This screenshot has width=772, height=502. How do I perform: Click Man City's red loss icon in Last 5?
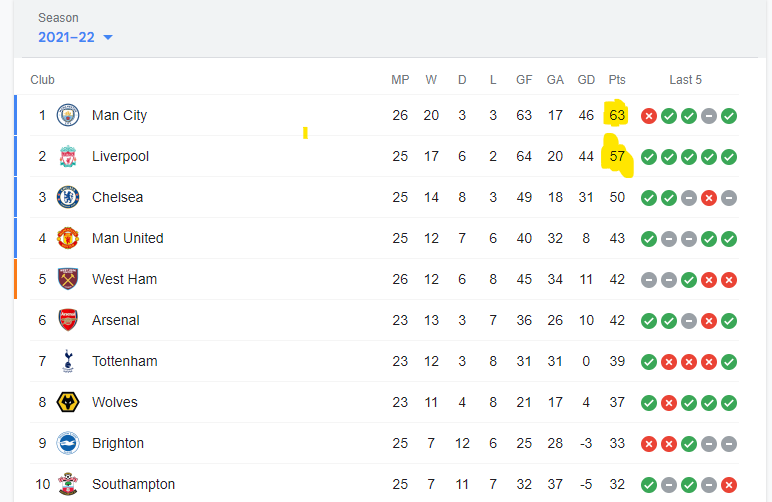649,116
